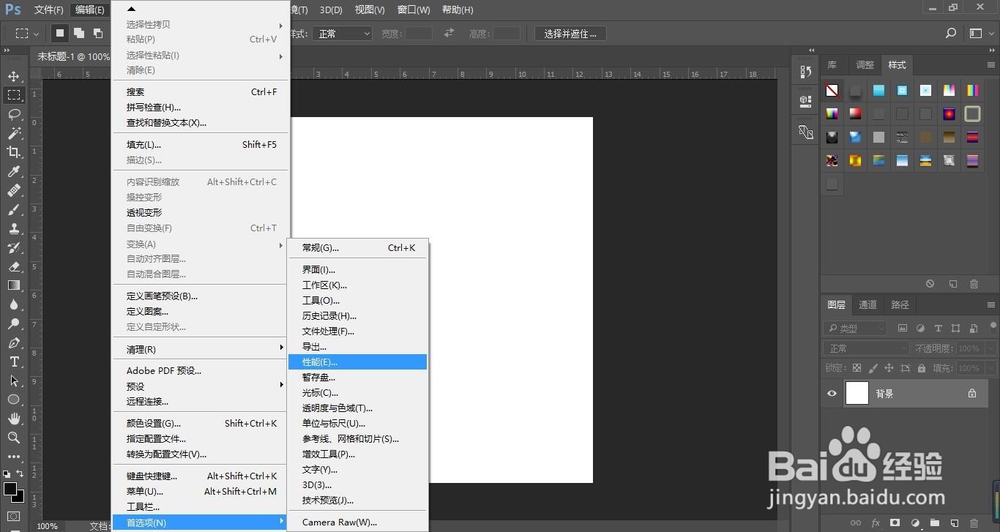The width and height of the screenshot is (1000, 532).
Task: Select the Lasso tool
Action: [x=13, y=114]
